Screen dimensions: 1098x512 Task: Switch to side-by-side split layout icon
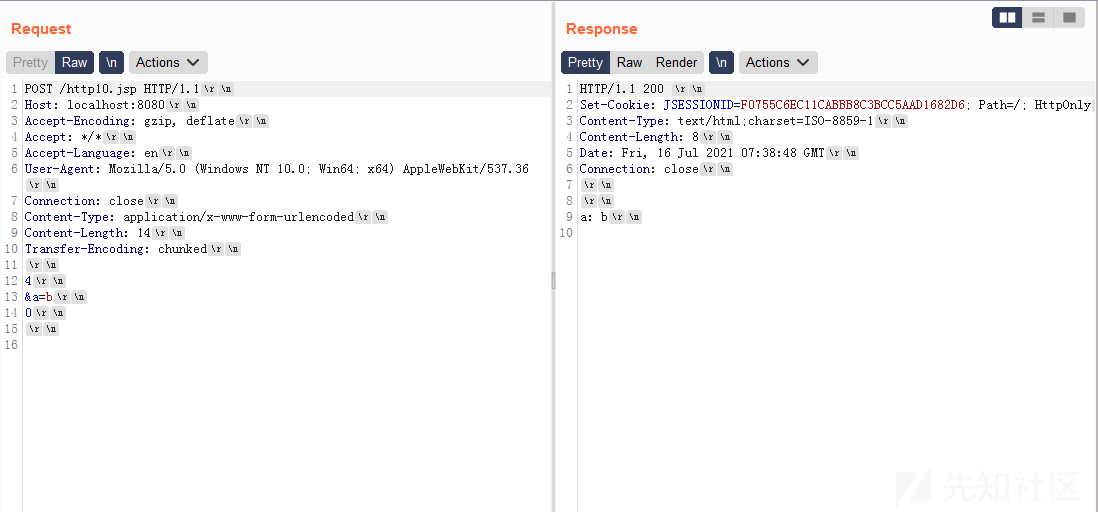click(1007, 18)
